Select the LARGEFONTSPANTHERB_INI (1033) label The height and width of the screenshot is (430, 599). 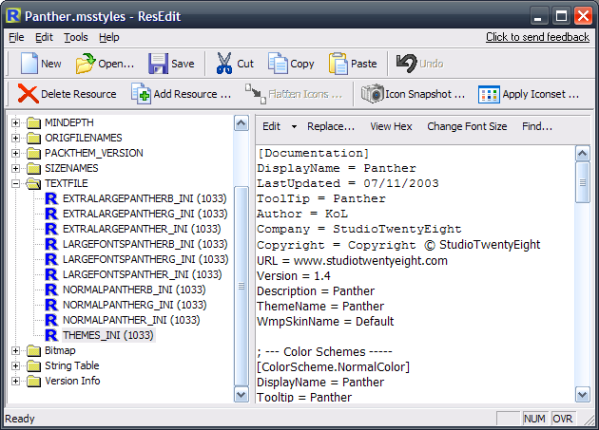[145, 244]
